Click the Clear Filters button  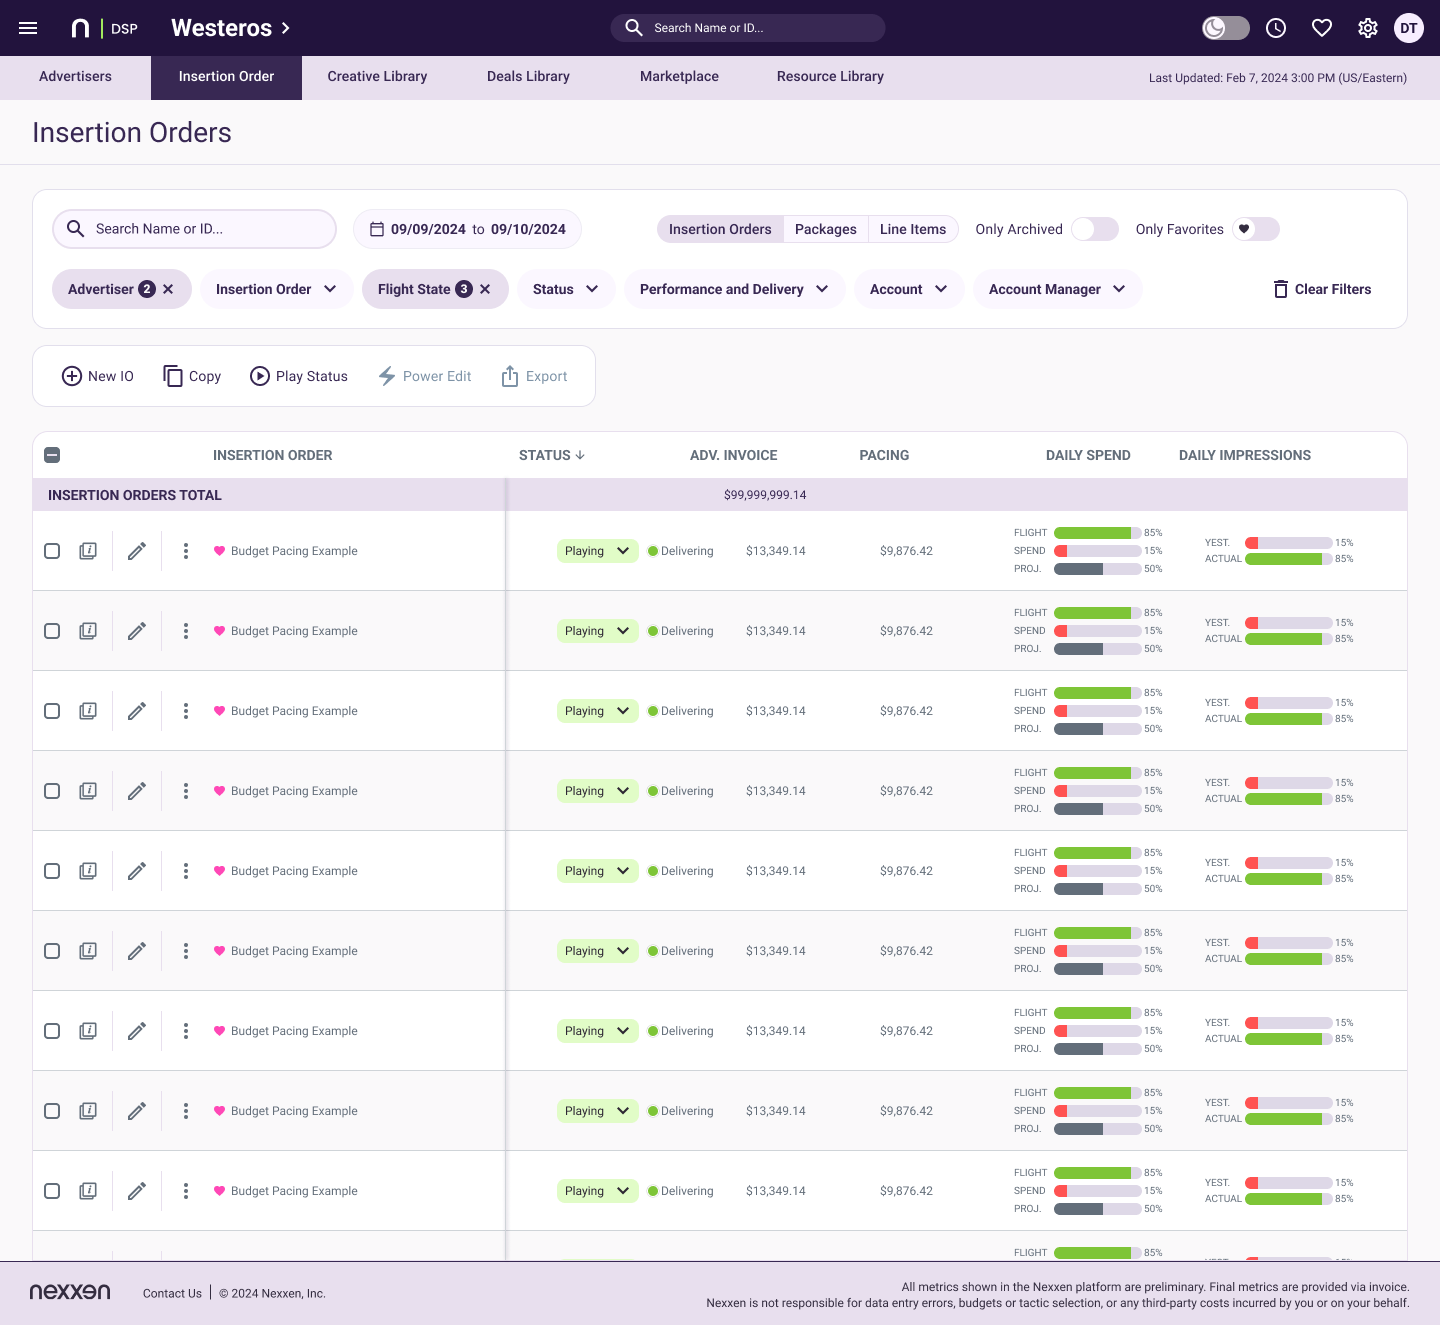(1322, 289)
